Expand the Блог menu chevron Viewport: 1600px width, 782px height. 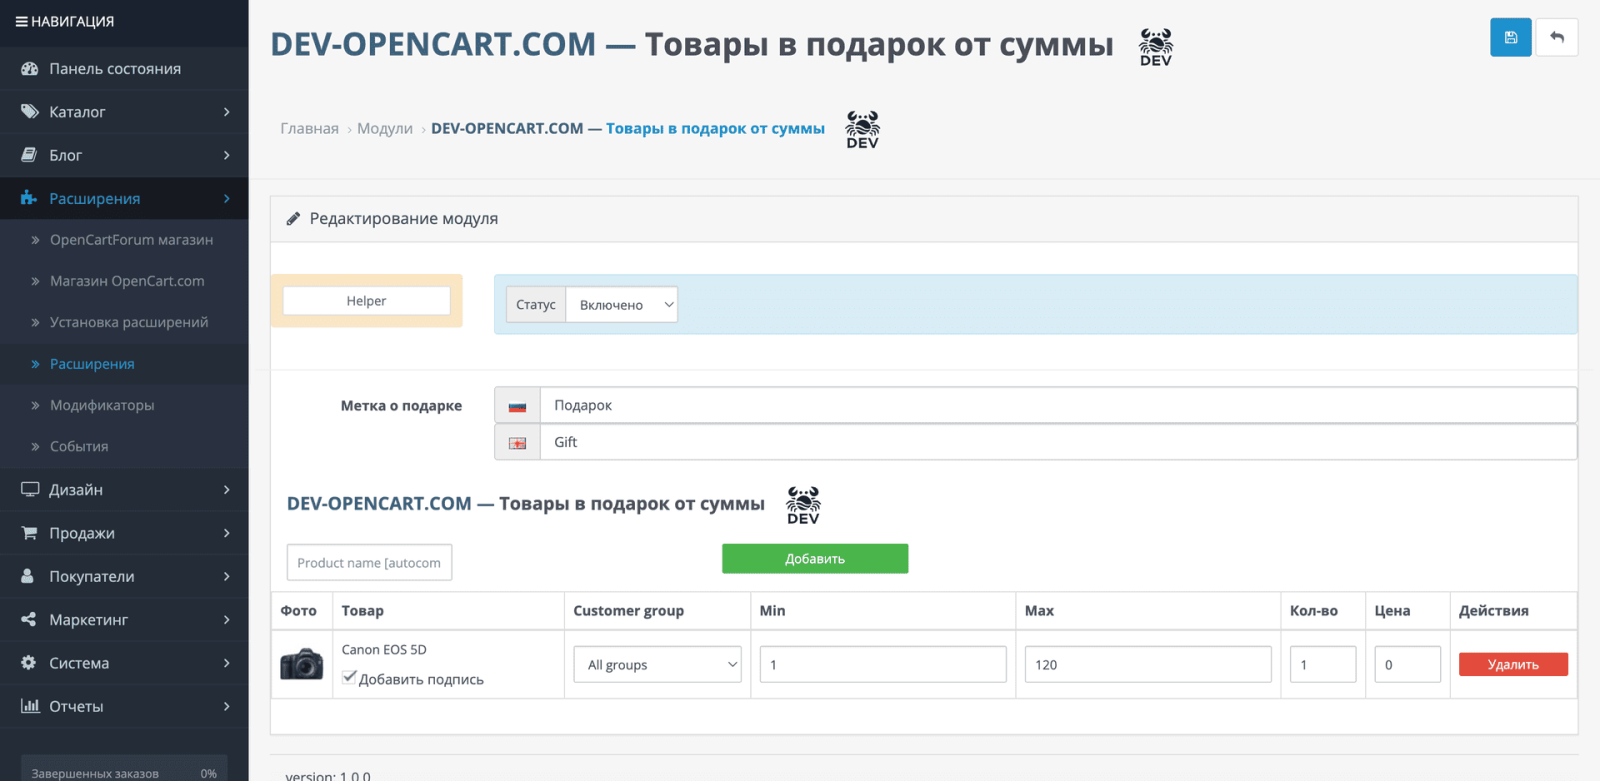(227, 155)
